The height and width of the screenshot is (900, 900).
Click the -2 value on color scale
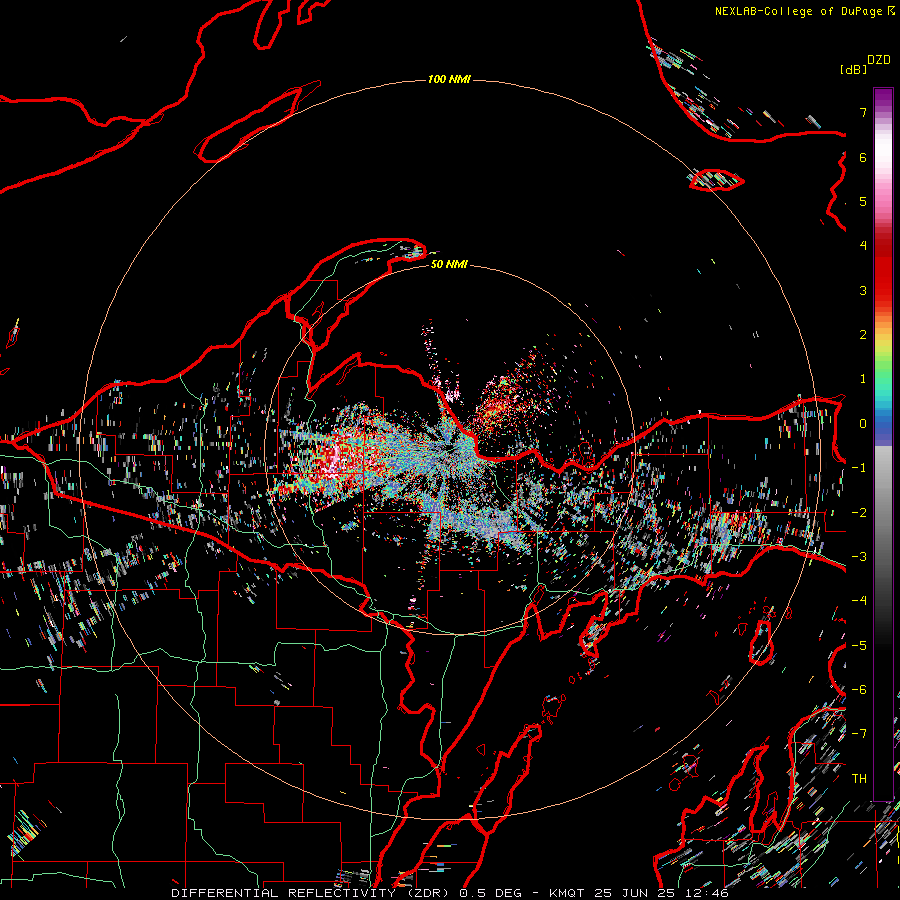tap(859, 513)
